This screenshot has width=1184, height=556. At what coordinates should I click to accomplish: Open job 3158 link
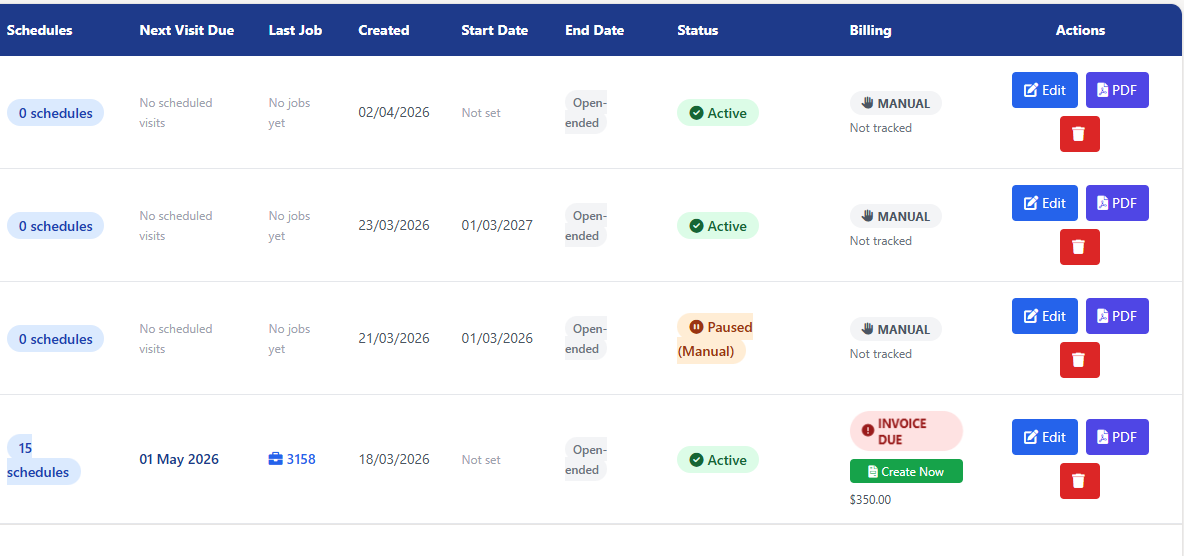click(292, 459)
